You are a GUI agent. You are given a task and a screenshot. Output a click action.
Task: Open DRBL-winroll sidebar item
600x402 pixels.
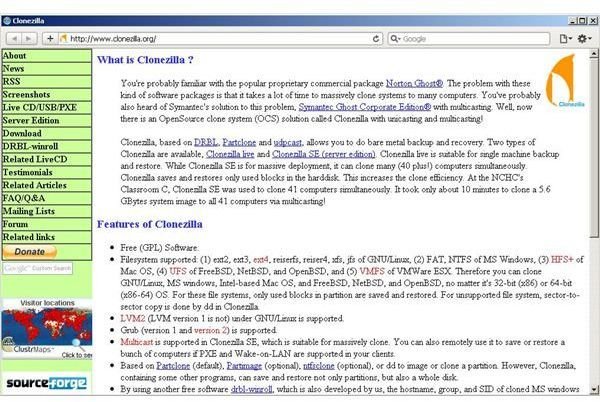(47, 147)
